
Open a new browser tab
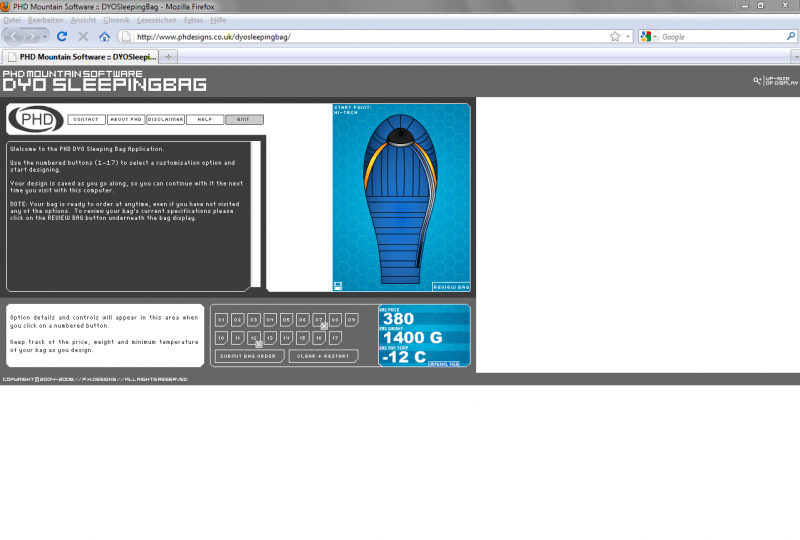(168, 57)
